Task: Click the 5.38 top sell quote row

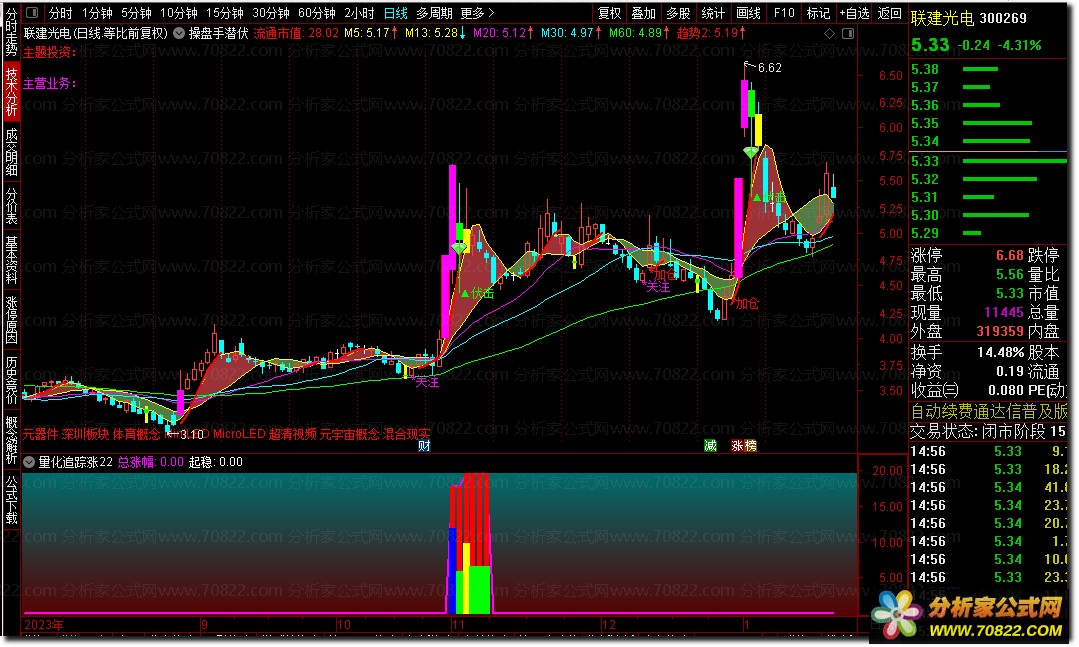Action: 988,70
